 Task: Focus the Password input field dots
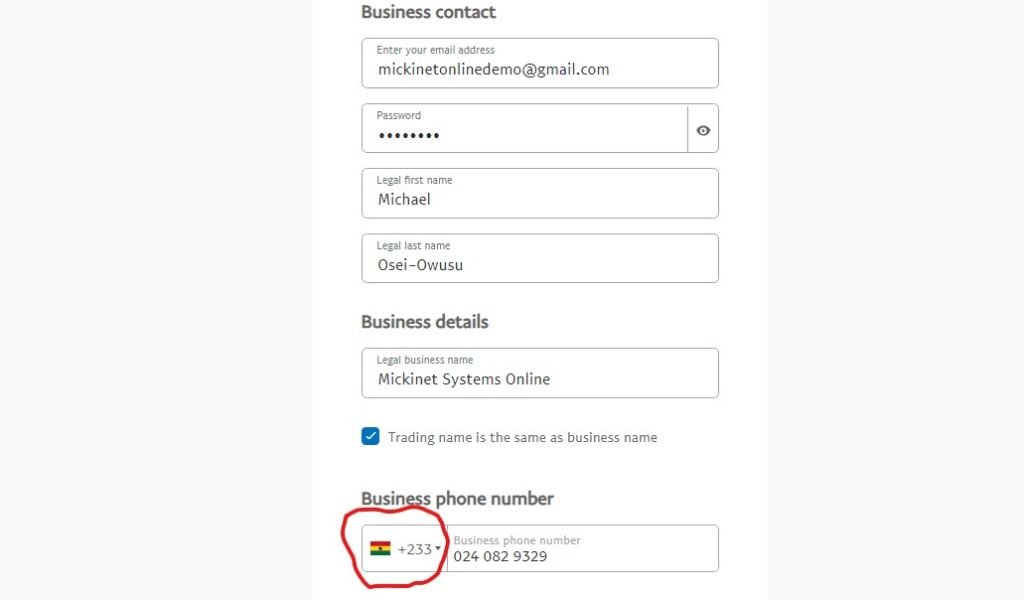point(409,136)
